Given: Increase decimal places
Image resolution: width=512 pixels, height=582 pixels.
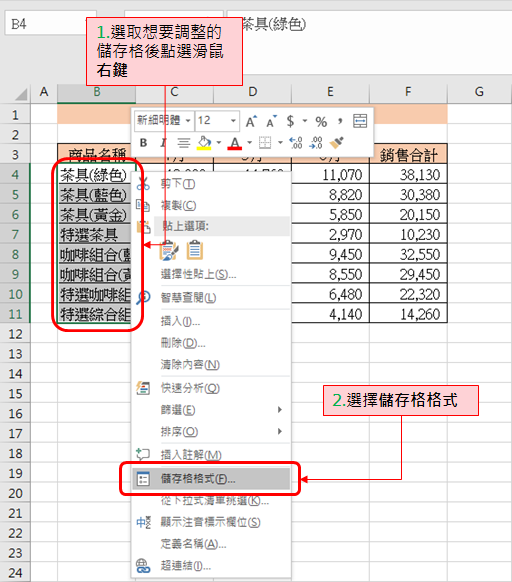Looking at the screenshot, I should 296,143.
